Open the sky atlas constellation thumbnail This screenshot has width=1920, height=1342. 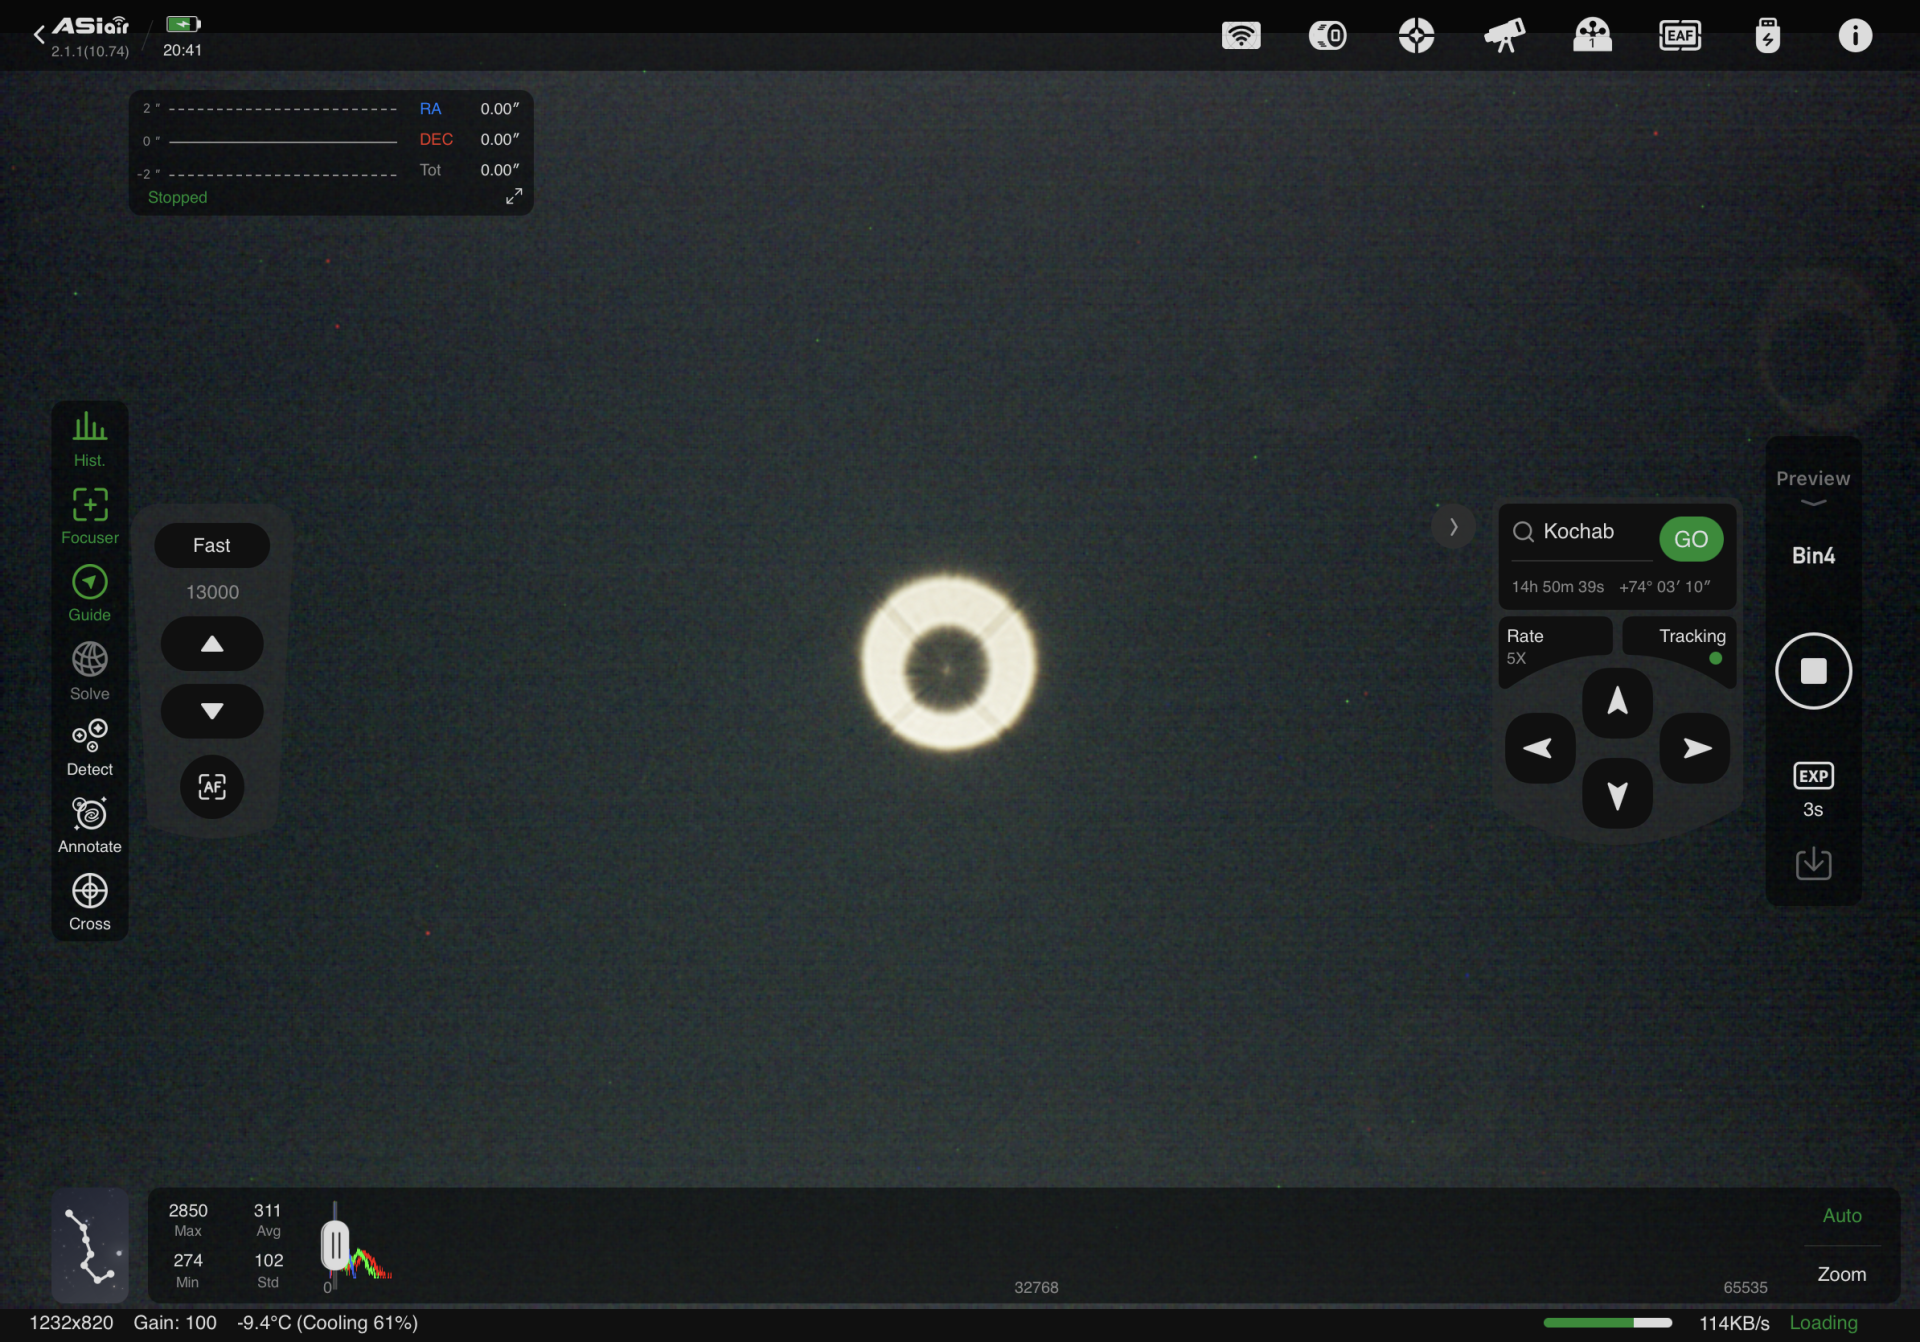pyautogui.click(x=90, y=1246)
